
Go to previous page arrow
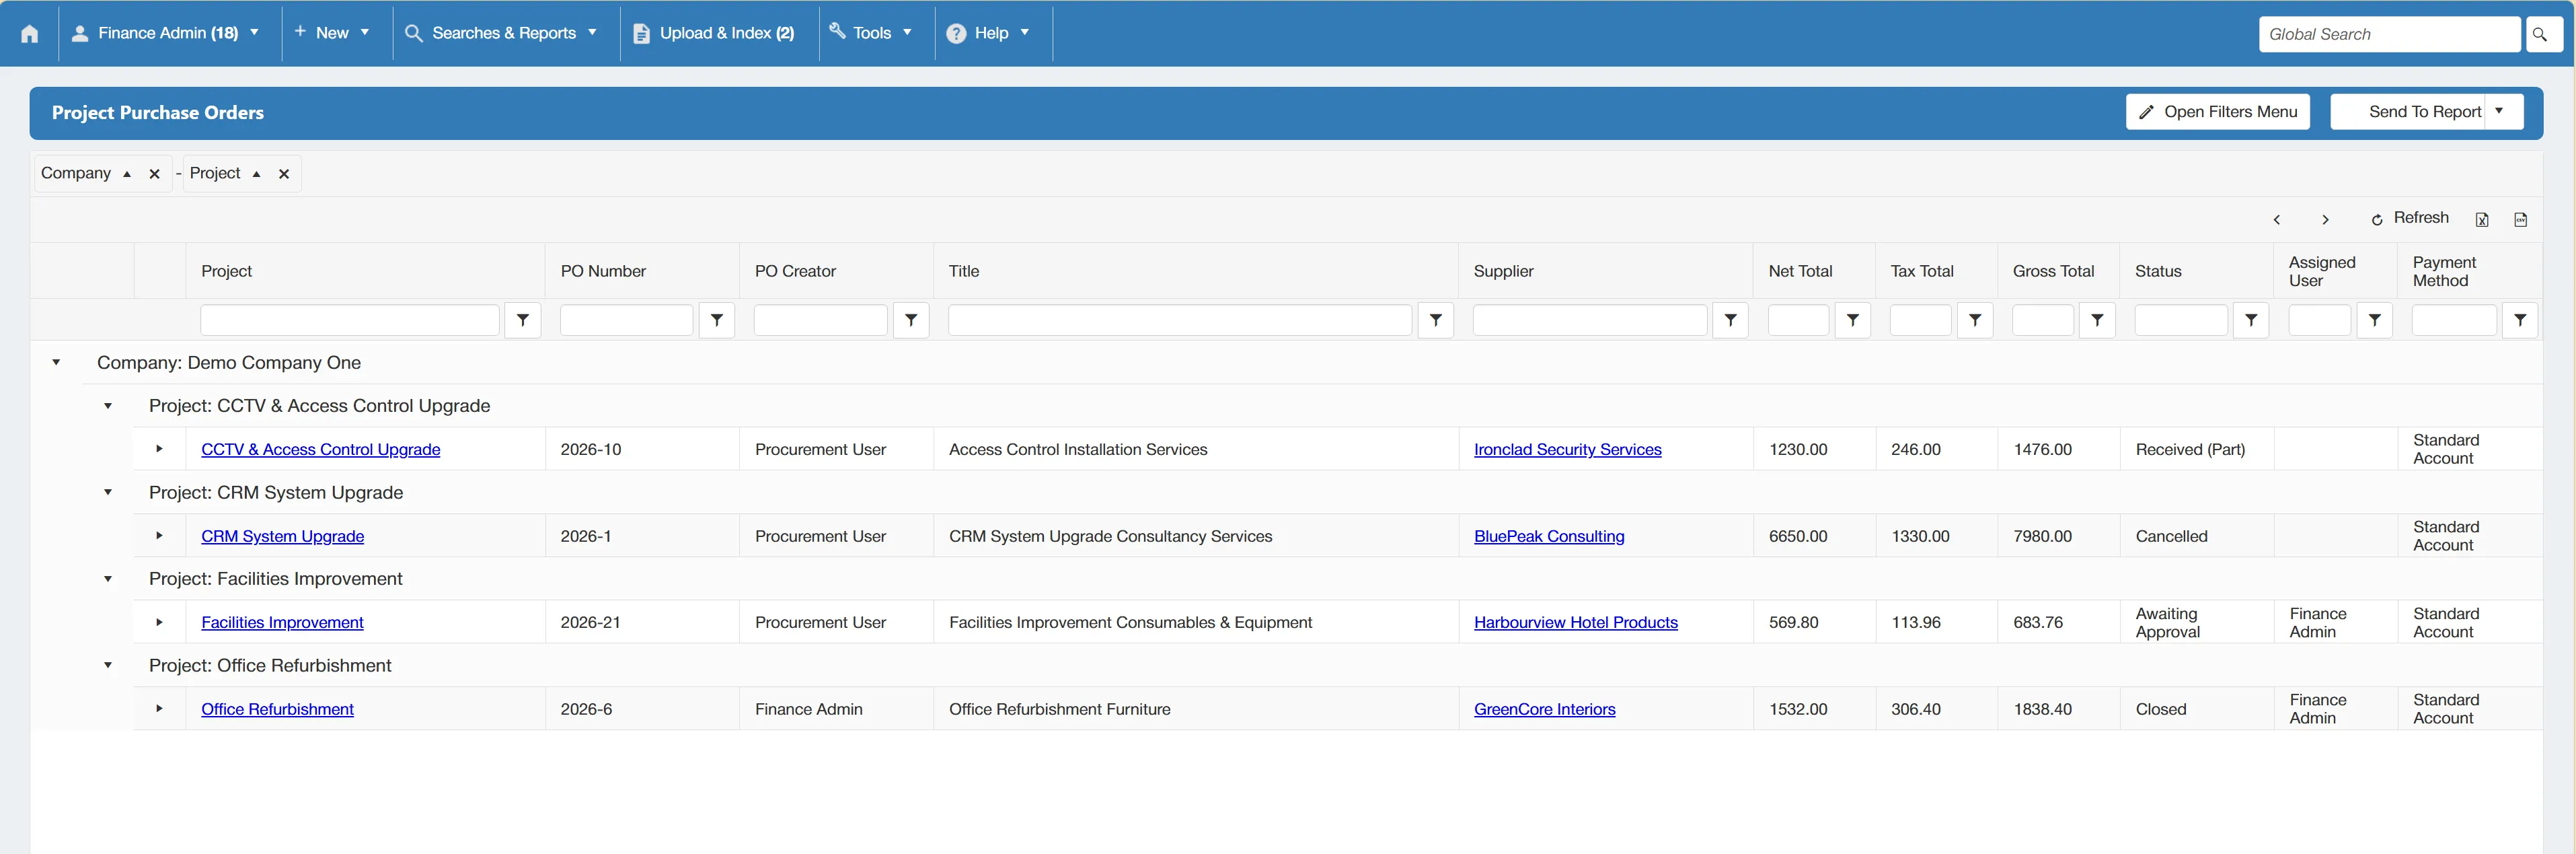coord(2277,220)
